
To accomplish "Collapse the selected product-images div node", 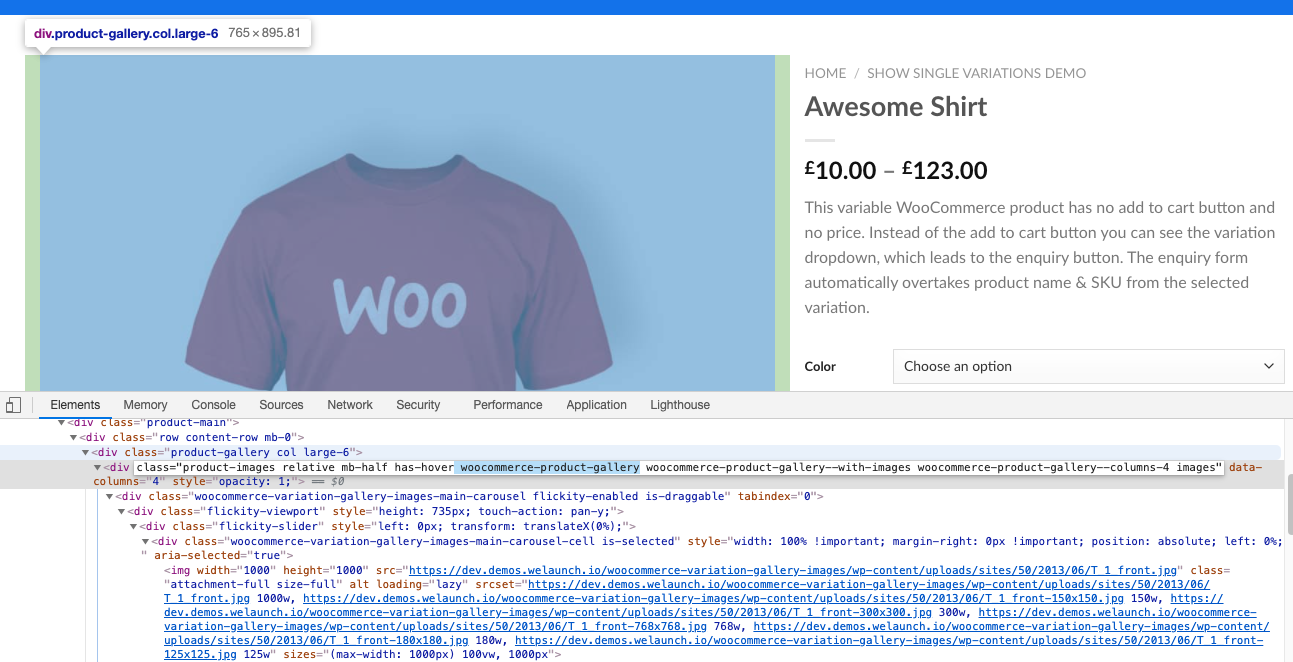I will click(97, 467).
